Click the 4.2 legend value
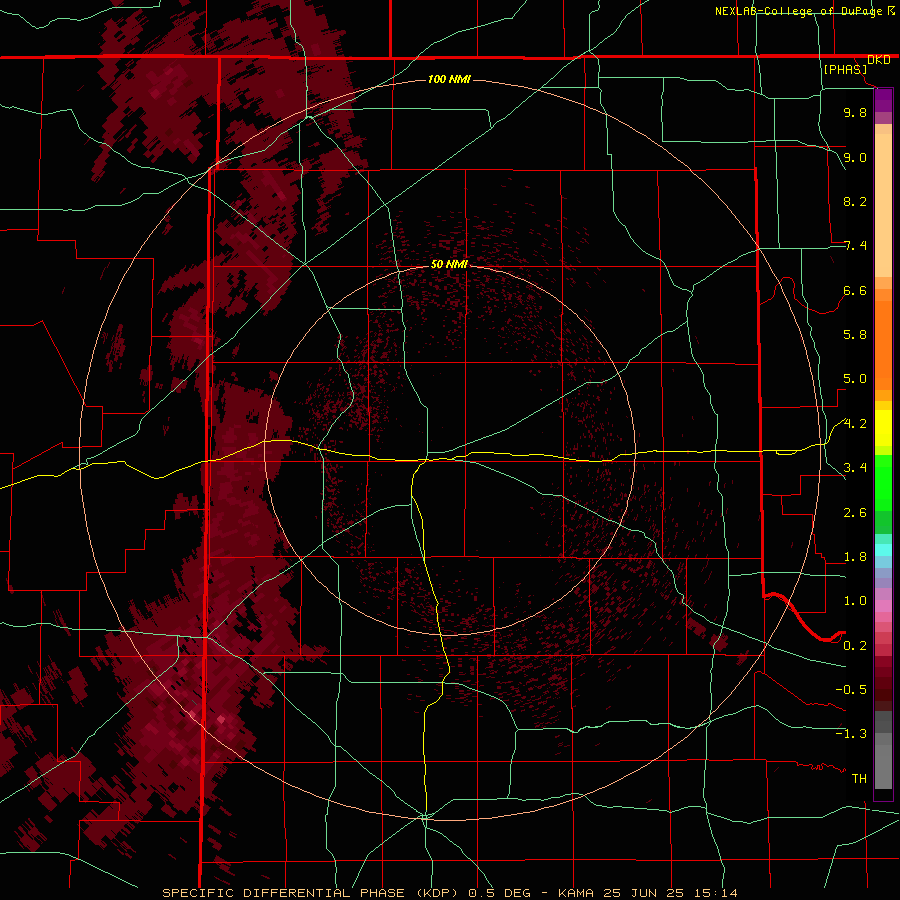The width and height of the screenshot is (900, 900). 855,424
